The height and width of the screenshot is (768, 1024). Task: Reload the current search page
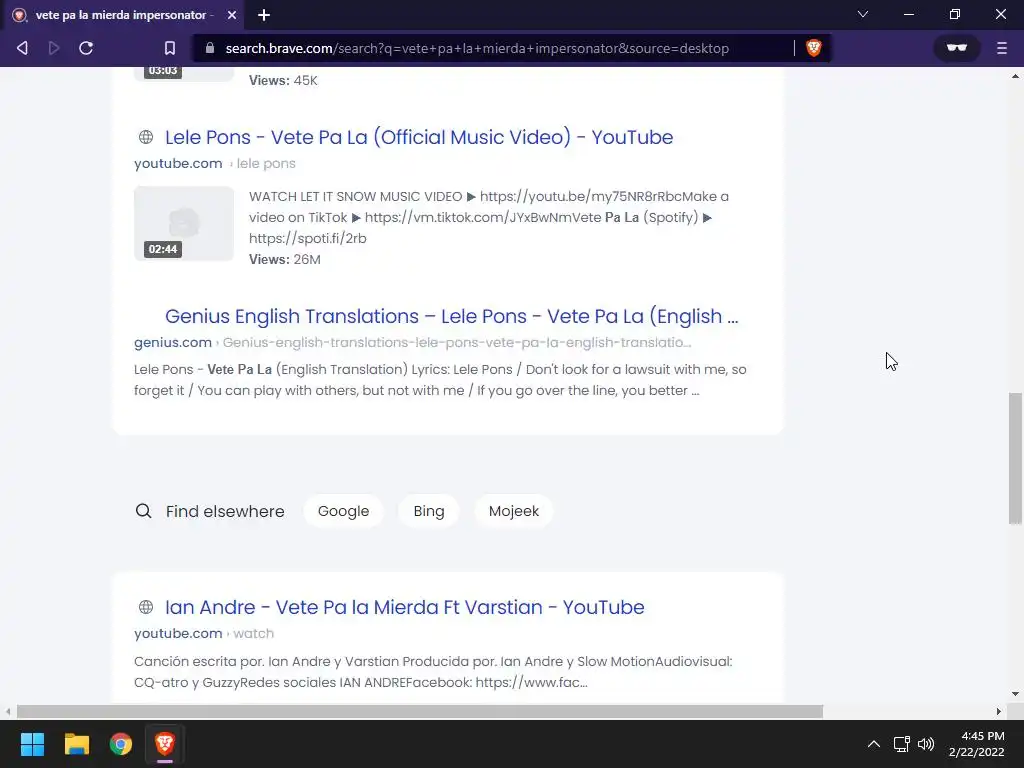pyautogui.click(x=86, y=48)
